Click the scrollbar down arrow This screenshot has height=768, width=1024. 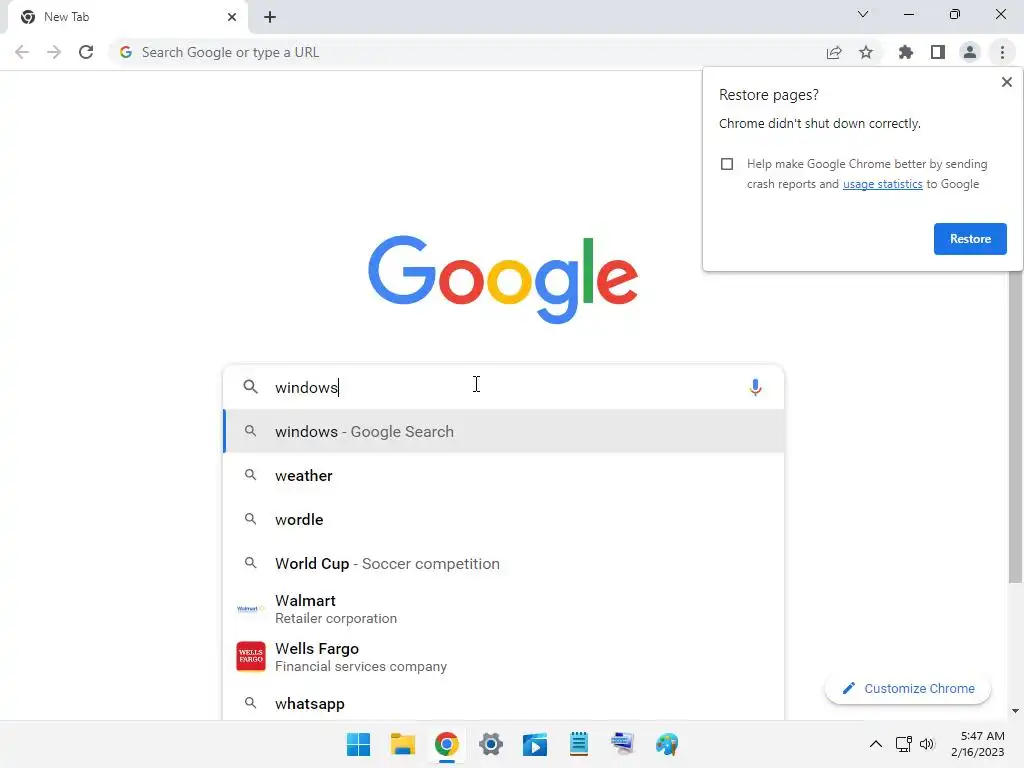coord(1015,711)
